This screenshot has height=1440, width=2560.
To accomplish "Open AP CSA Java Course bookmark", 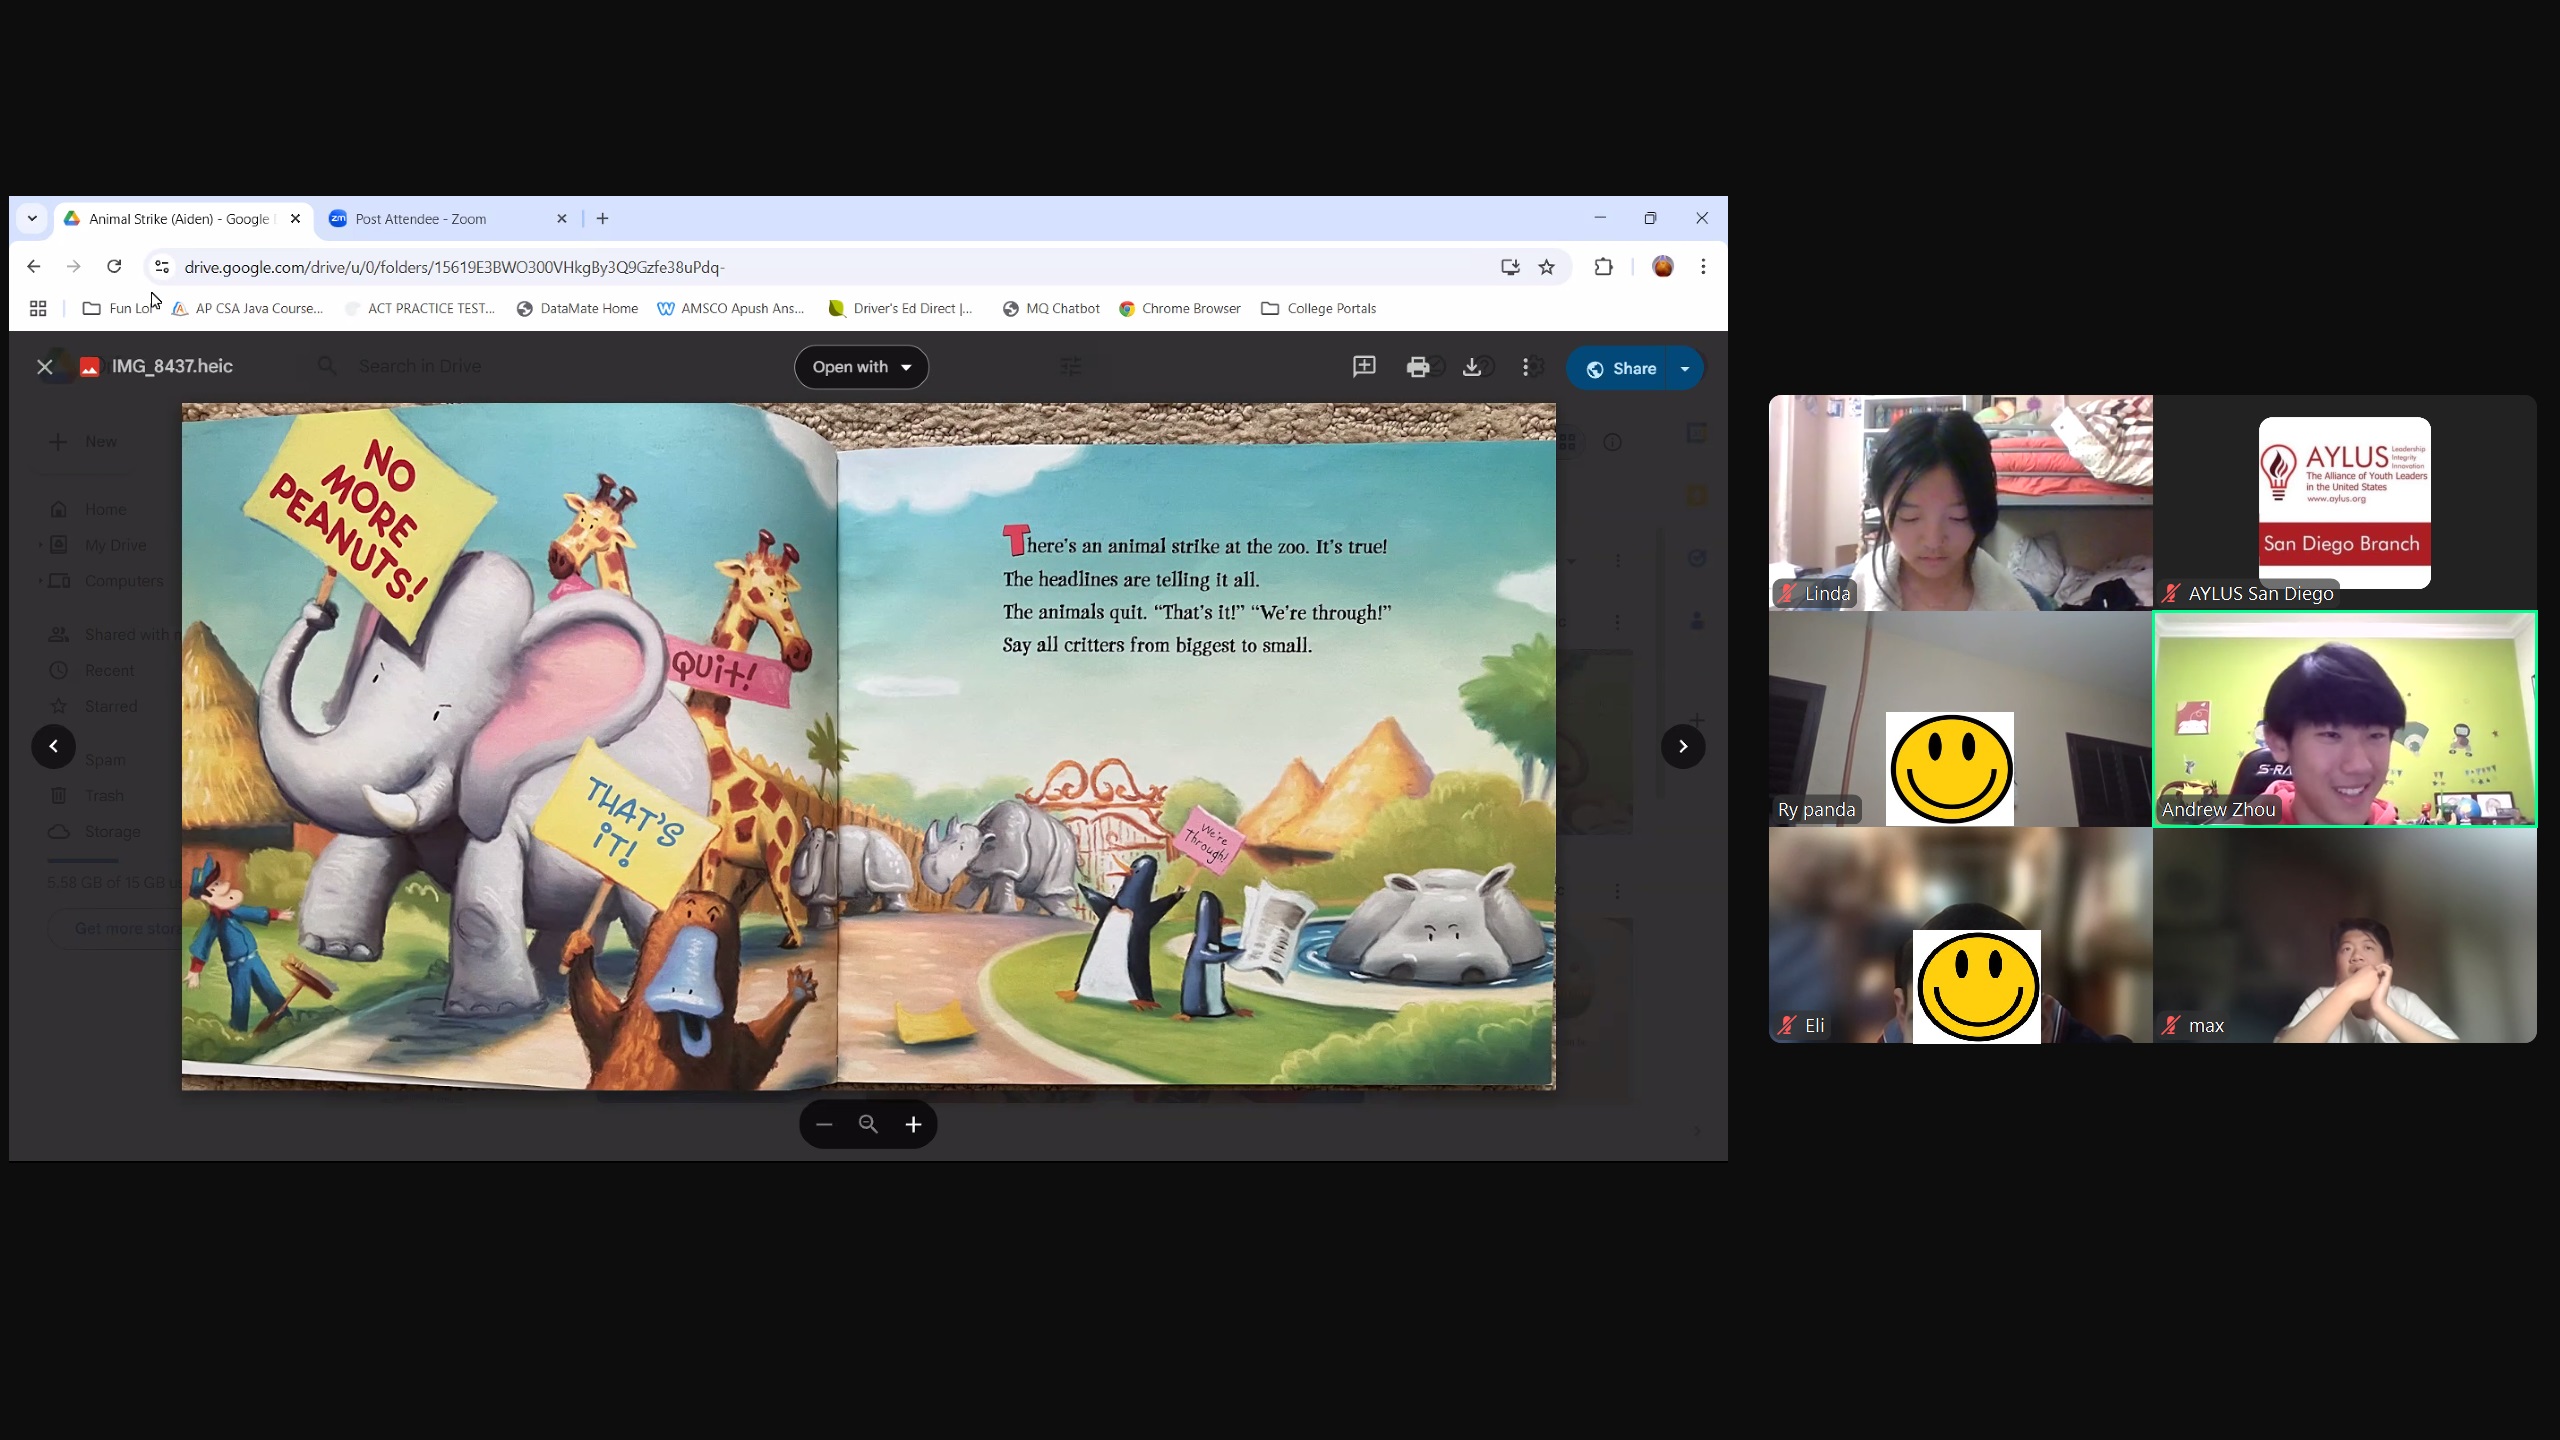I will (x=248, y=309).
